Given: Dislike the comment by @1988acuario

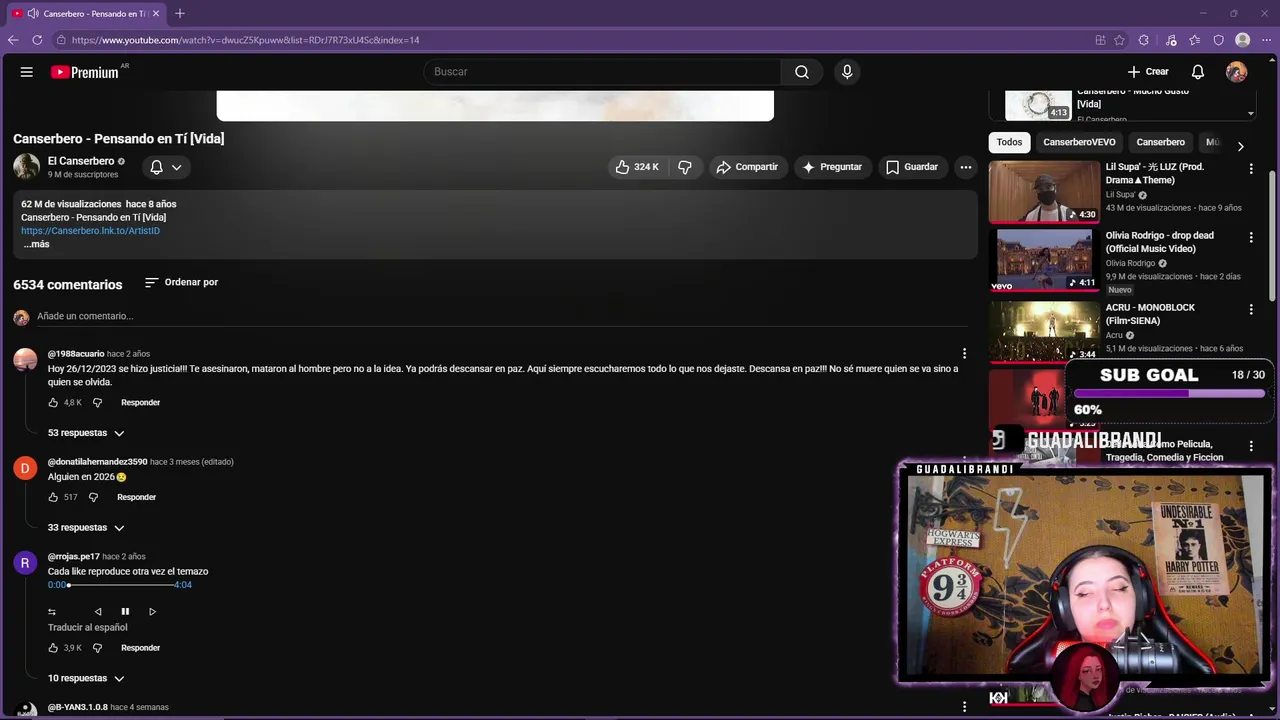Looking at the screenshot, I should tap(97, 402).
